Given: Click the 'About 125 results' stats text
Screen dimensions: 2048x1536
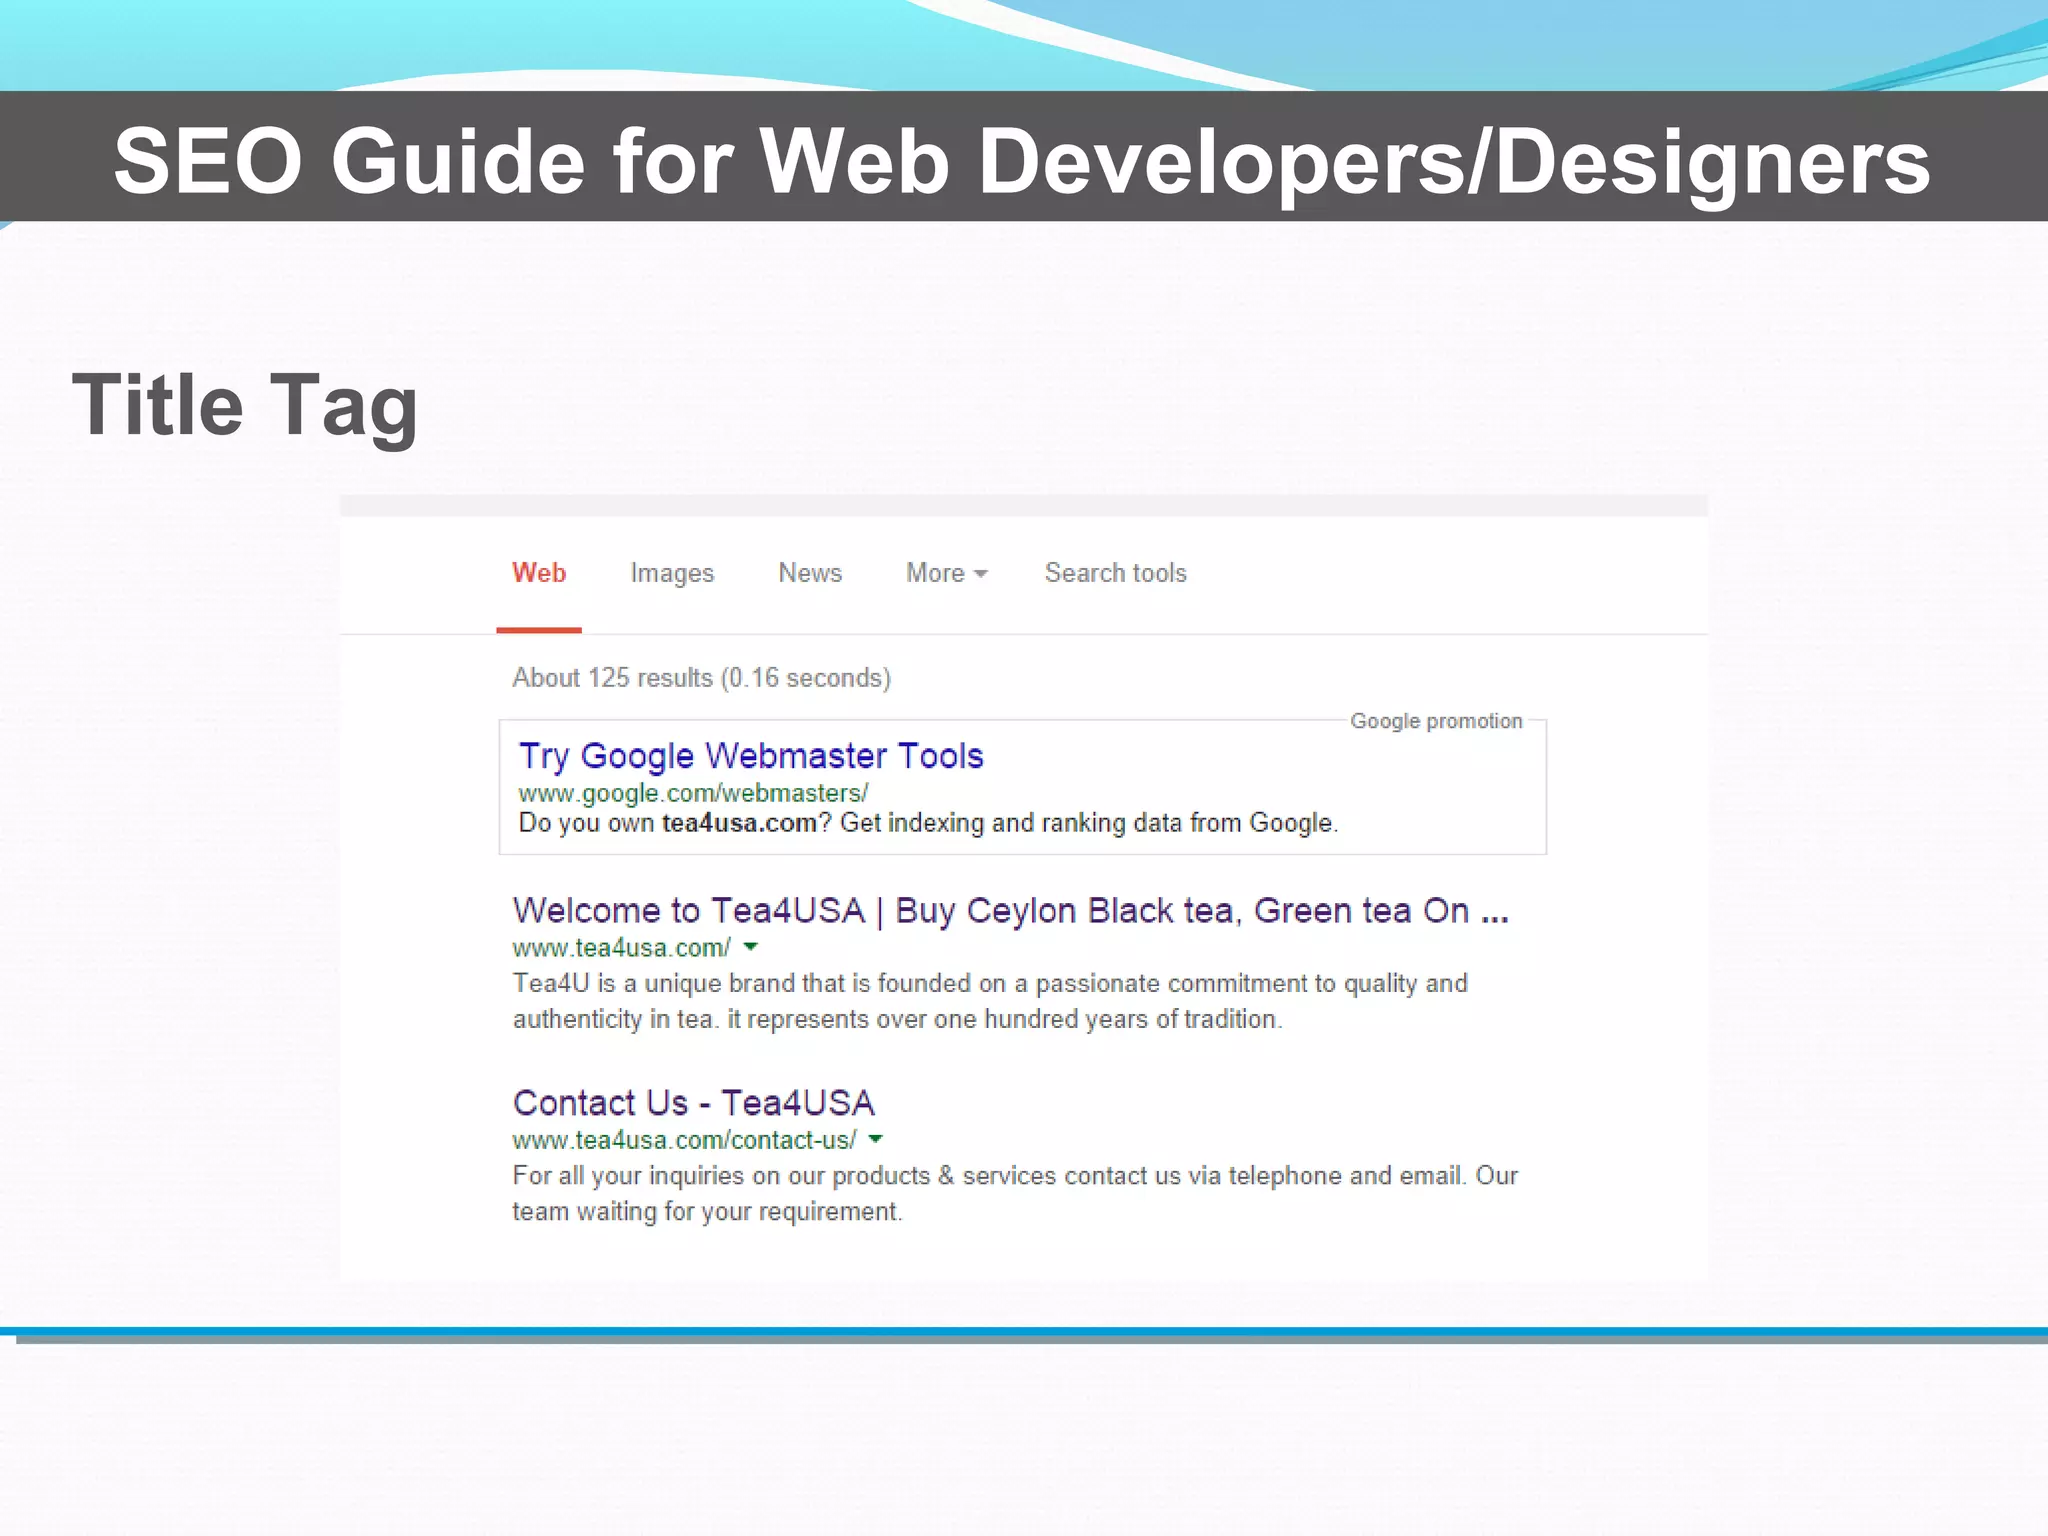Looking at the screenshot, I should [701, 678].
